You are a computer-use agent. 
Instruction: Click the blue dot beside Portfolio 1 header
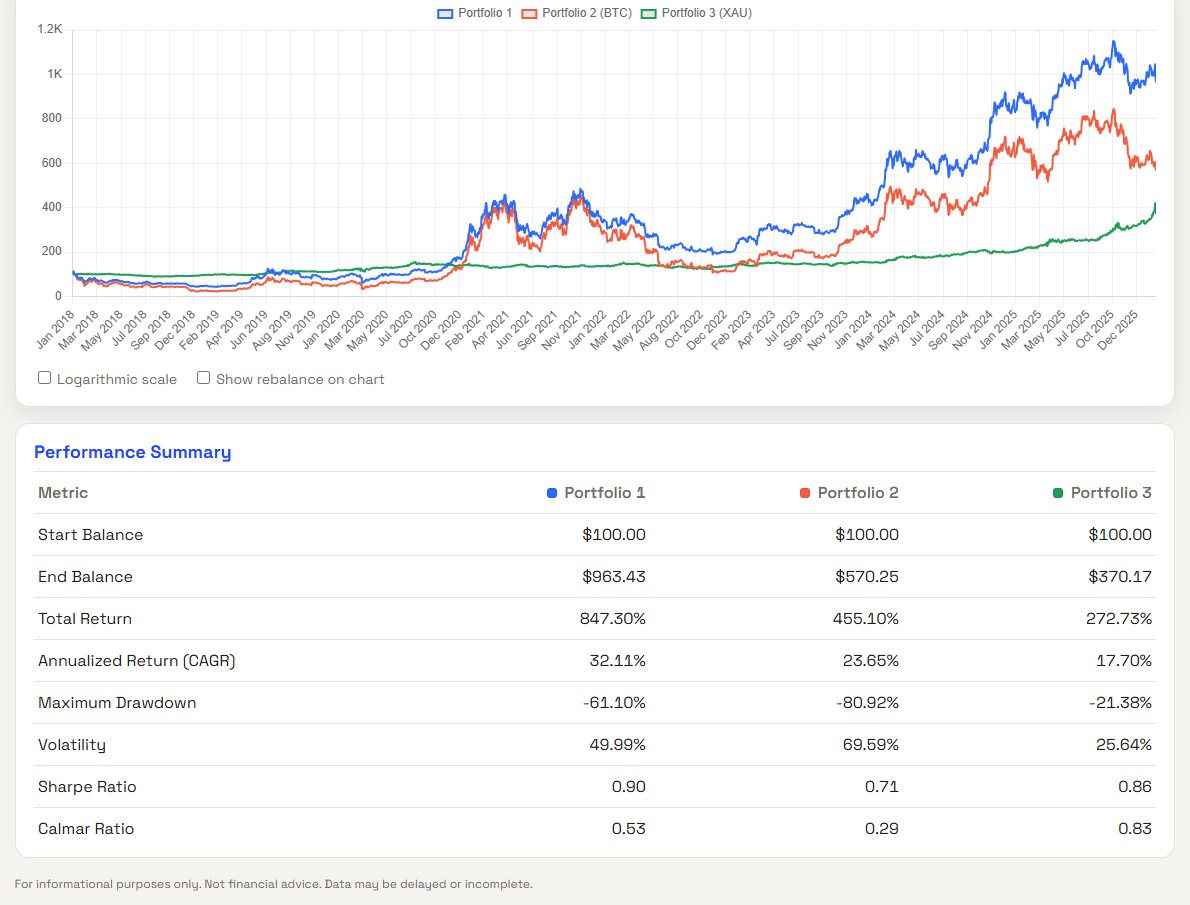[552, 493]
